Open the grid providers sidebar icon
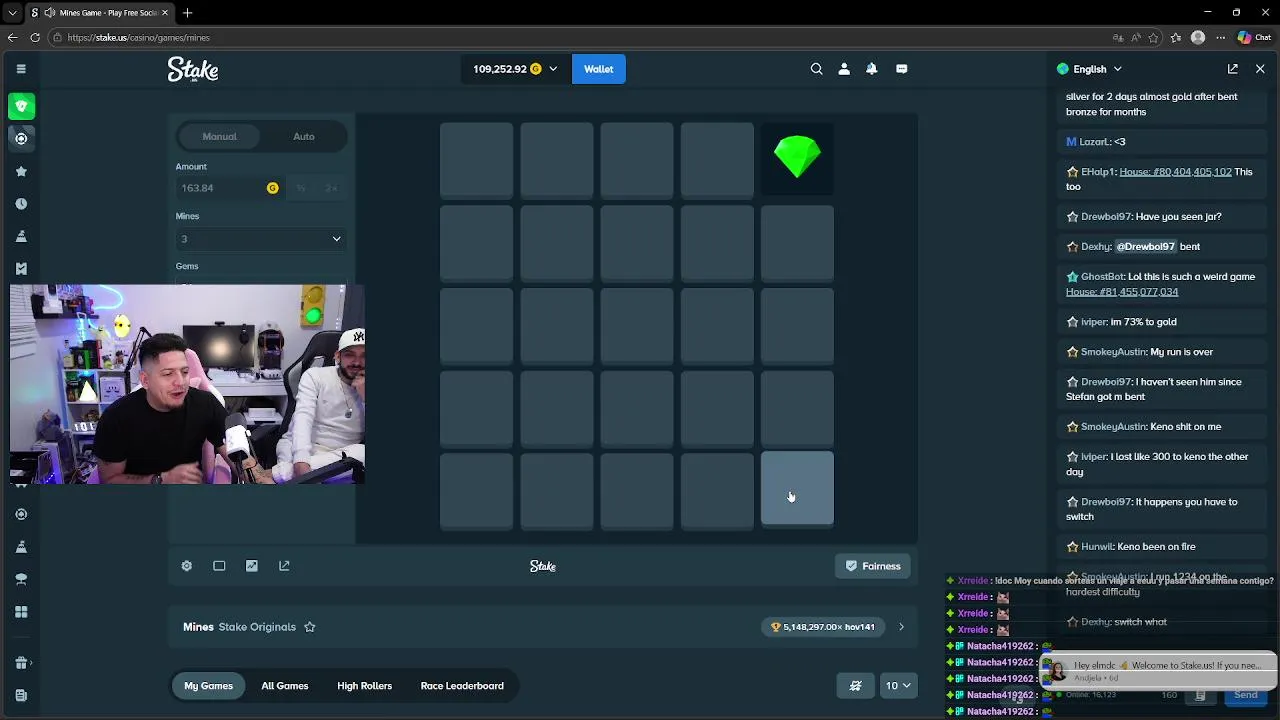This screenshot has width=1280, height=720. point(21,612)
